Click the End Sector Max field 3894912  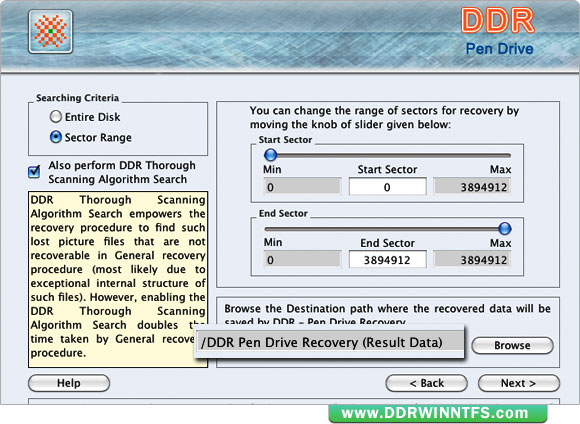pos(472,260)
